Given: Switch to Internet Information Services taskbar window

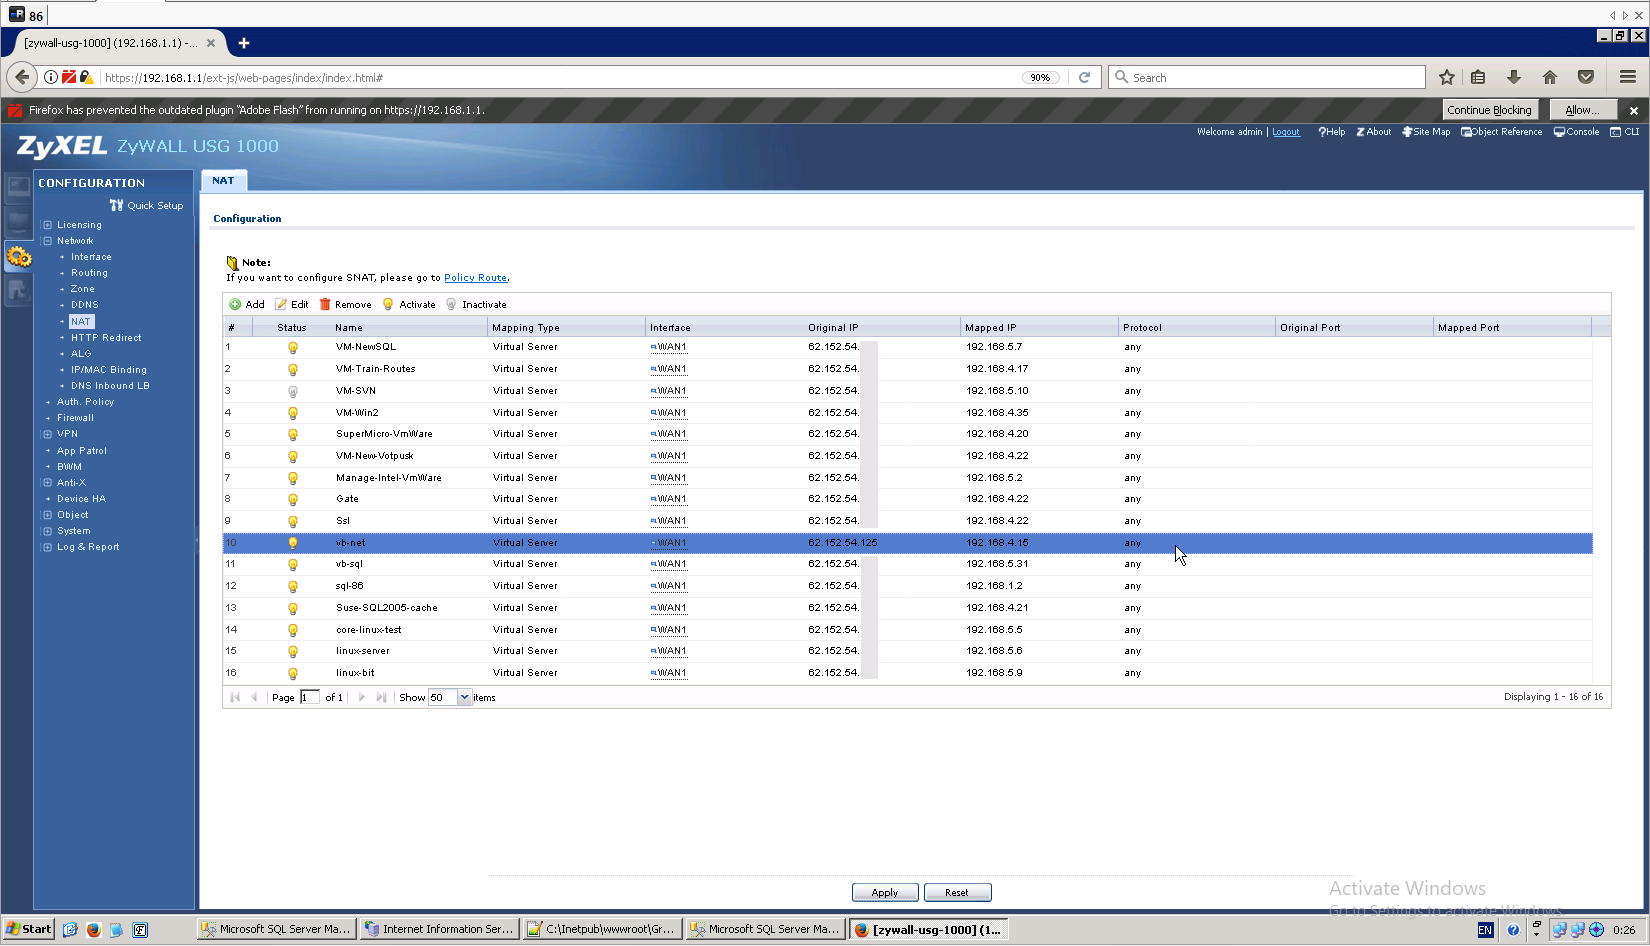Looking at the screenshot, I should coord(439,929).
